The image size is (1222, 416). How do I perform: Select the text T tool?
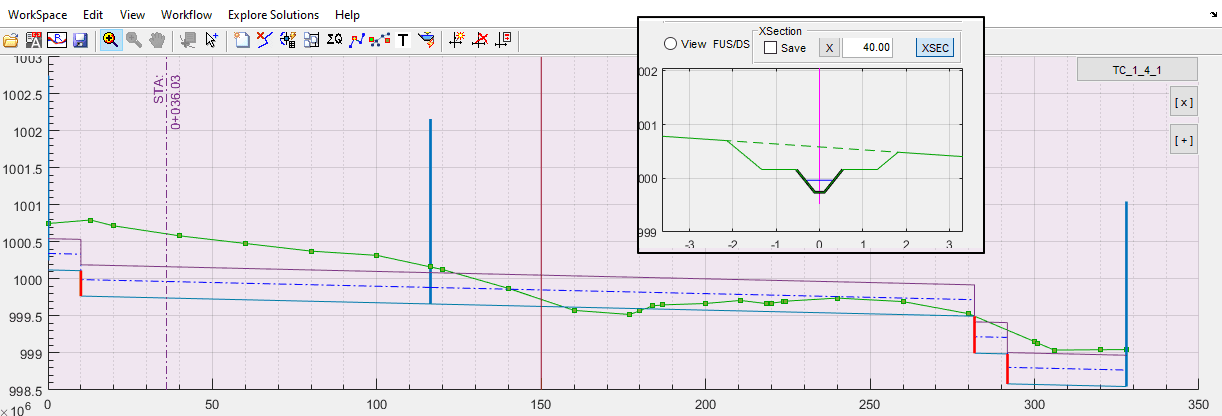403,40
